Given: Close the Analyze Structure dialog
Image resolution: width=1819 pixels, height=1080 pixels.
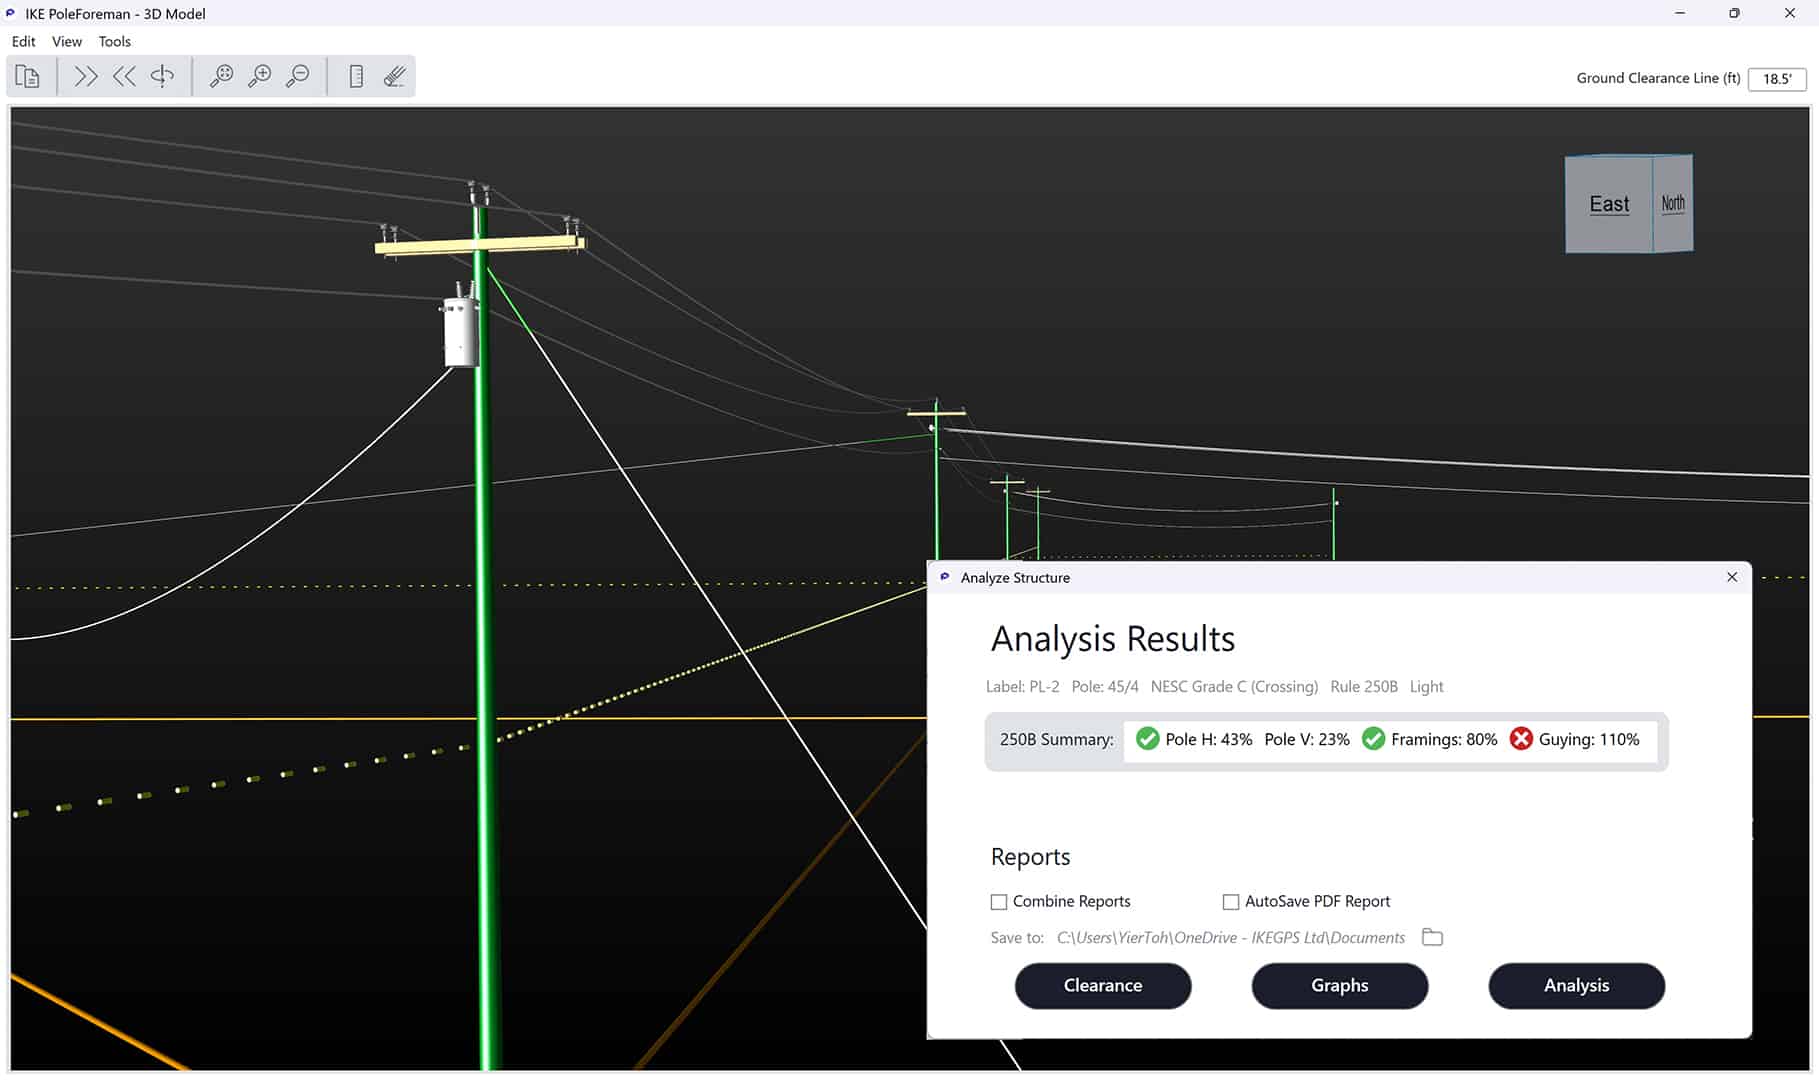Looking at the screenshot, I should coord(1732,577).
